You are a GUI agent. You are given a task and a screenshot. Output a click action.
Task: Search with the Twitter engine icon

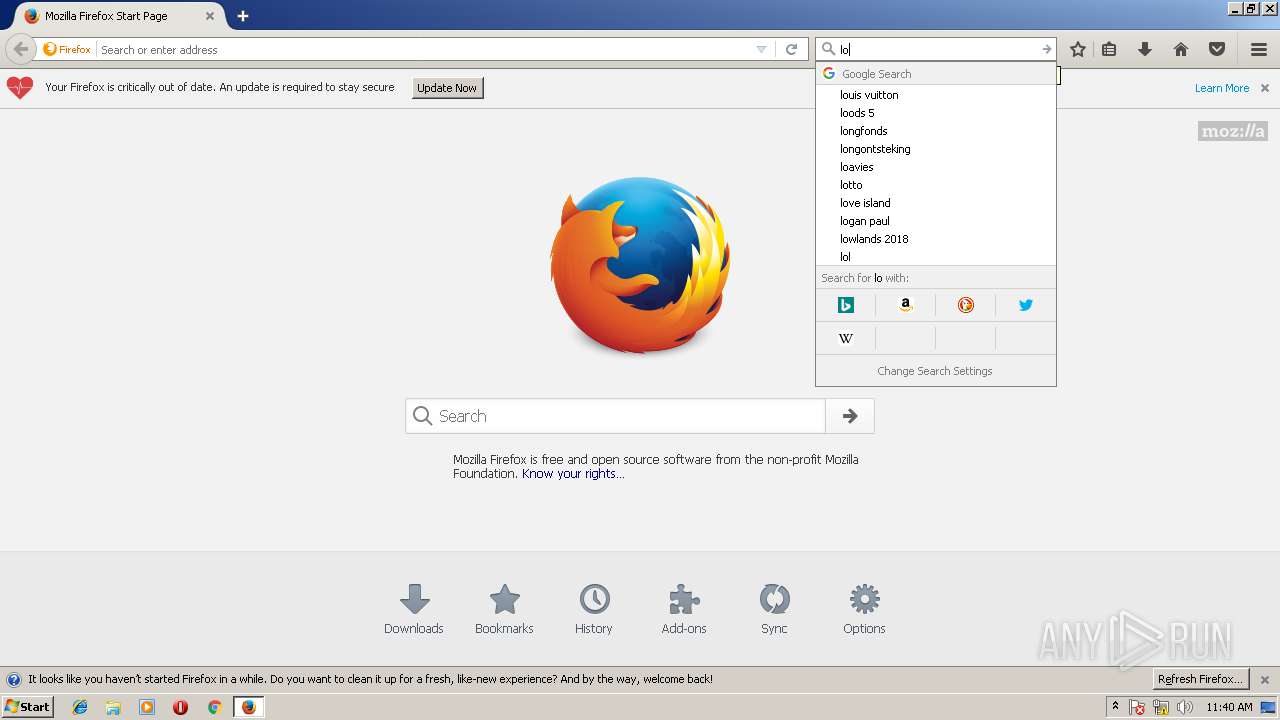1026,305
